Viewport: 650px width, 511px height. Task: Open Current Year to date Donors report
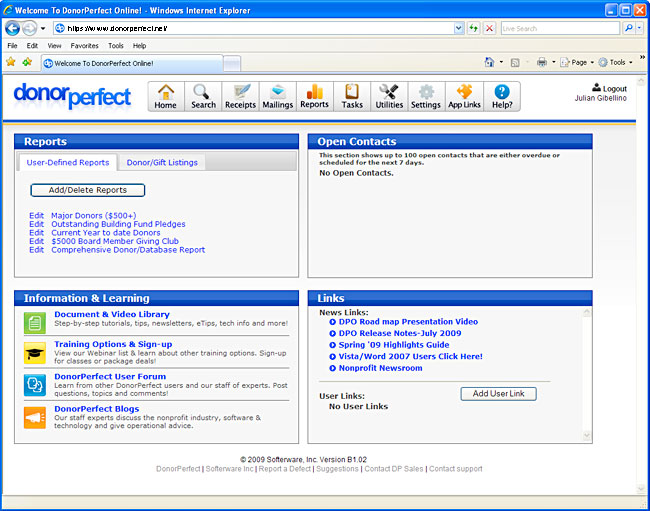(106, 233)
